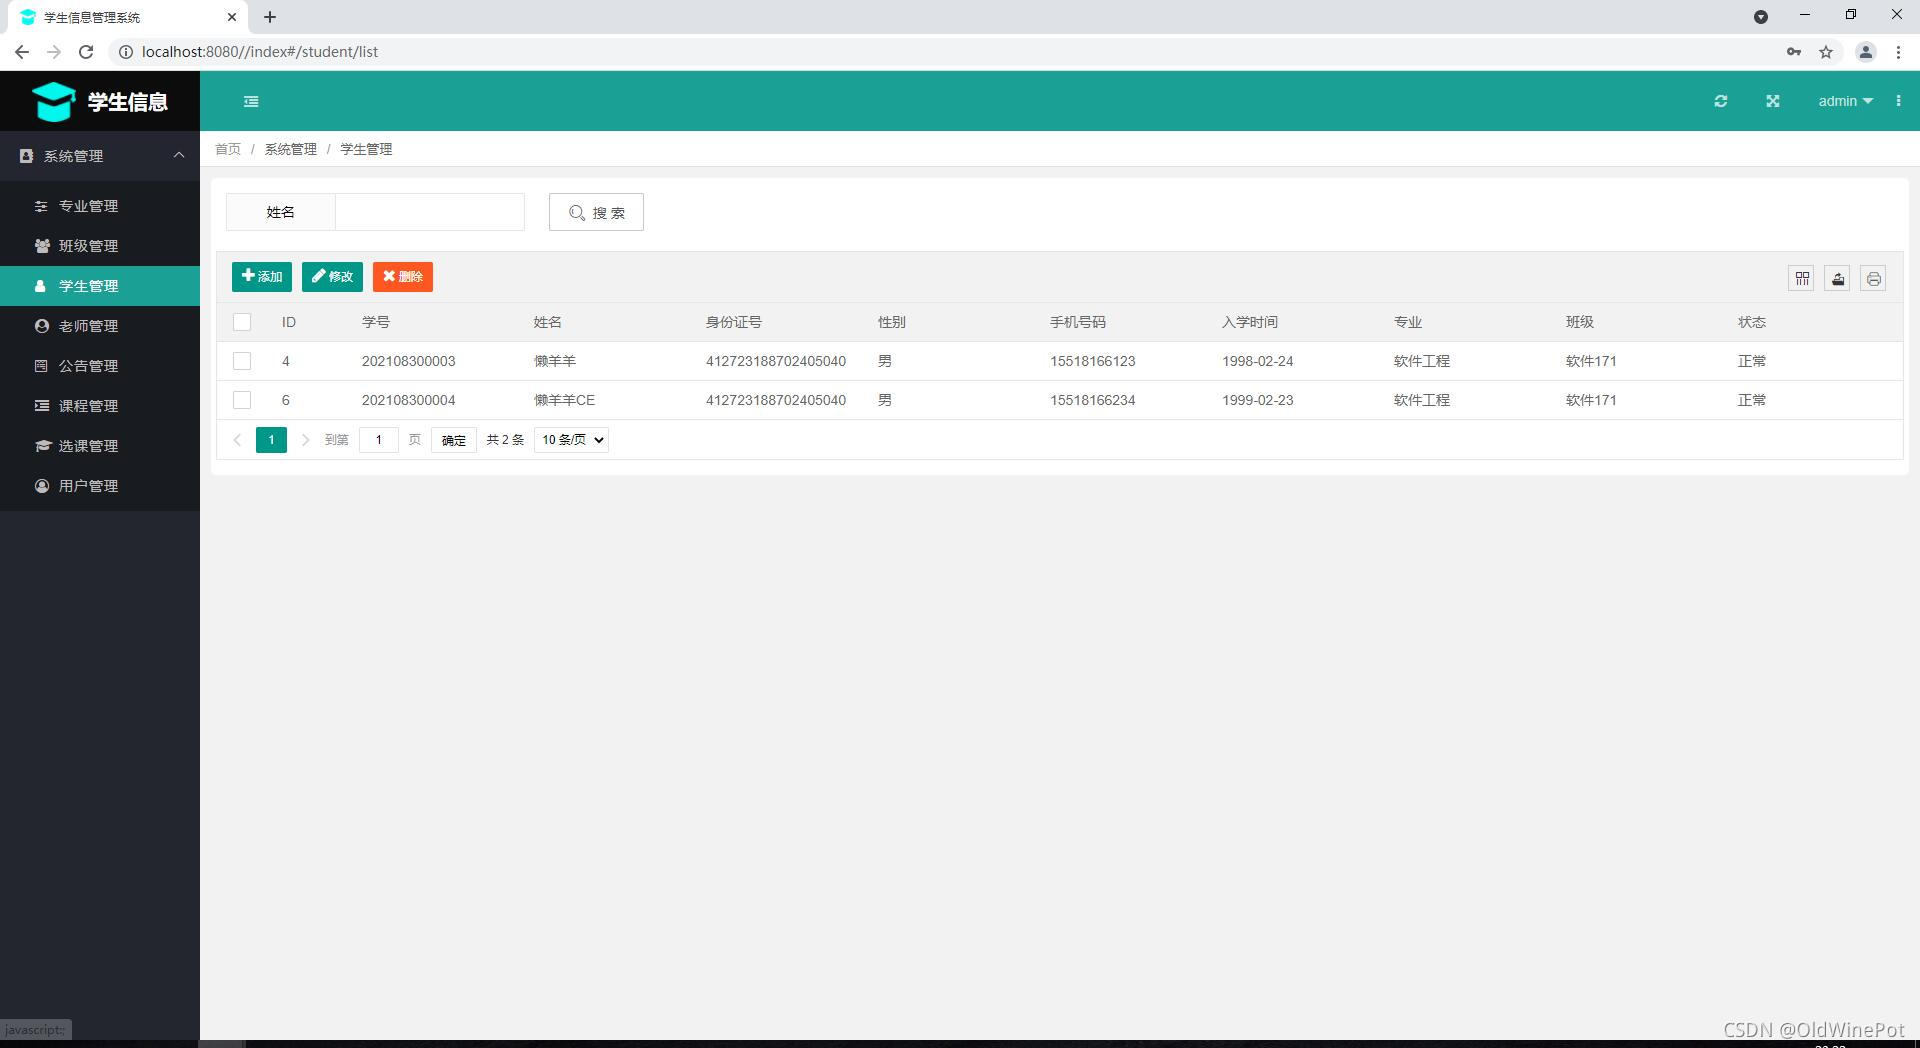This screenshot has height=1048, width=1920.
Task: Click the site info icon beside URL
Action: 126,52
